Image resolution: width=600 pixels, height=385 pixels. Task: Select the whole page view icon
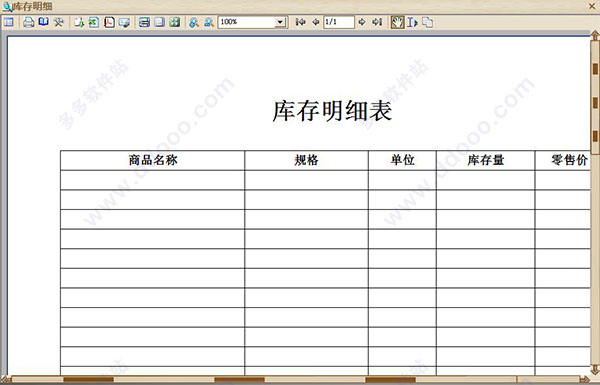click(x=159, y=22)
